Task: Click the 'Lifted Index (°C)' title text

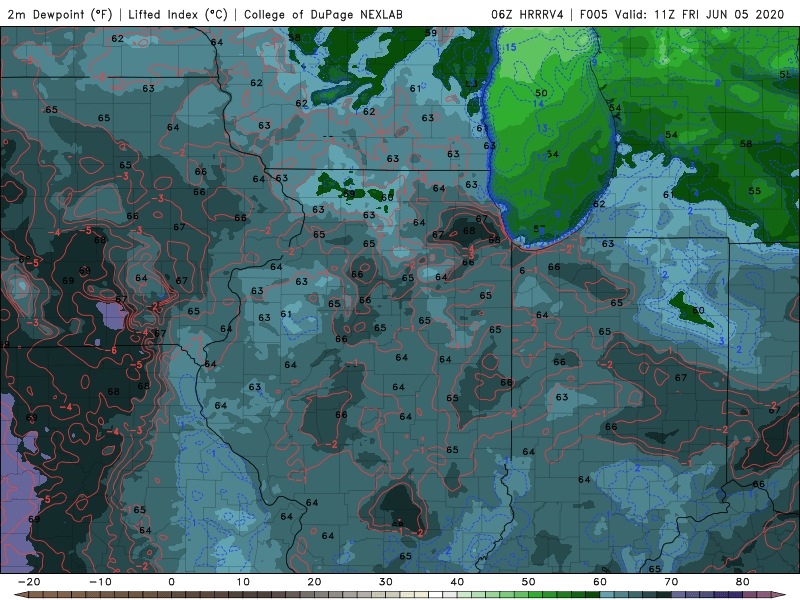Action: point(178,15)
